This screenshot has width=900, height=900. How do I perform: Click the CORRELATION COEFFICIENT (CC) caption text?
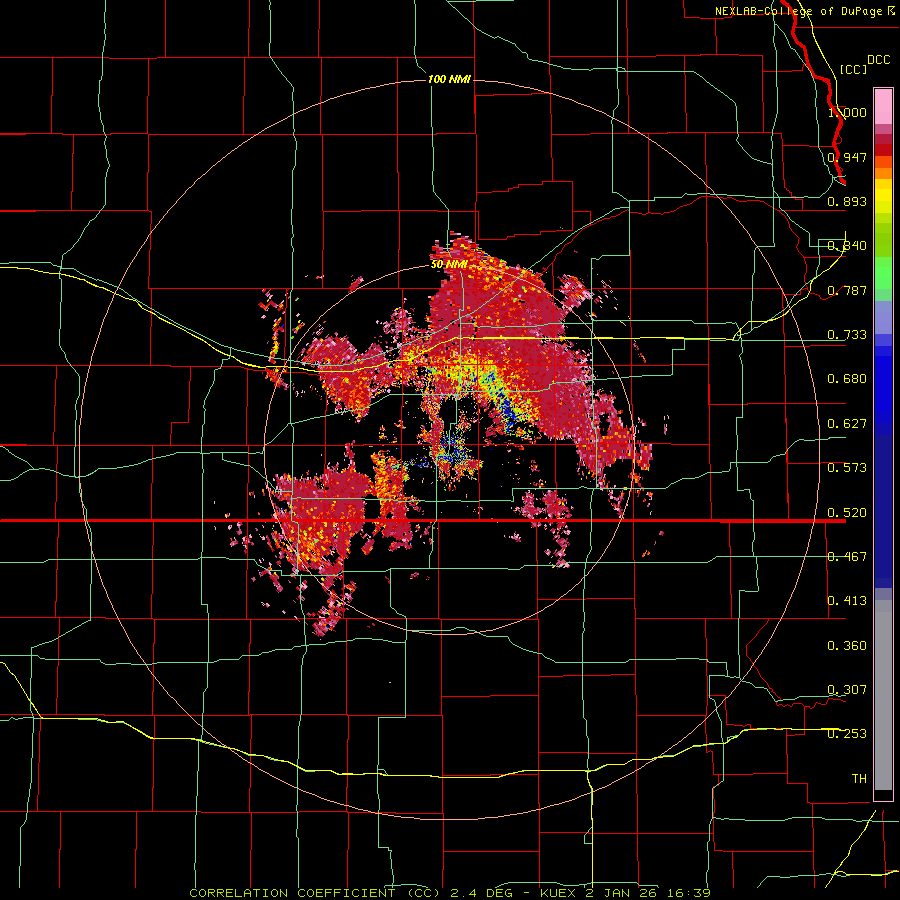coord(315,893)
